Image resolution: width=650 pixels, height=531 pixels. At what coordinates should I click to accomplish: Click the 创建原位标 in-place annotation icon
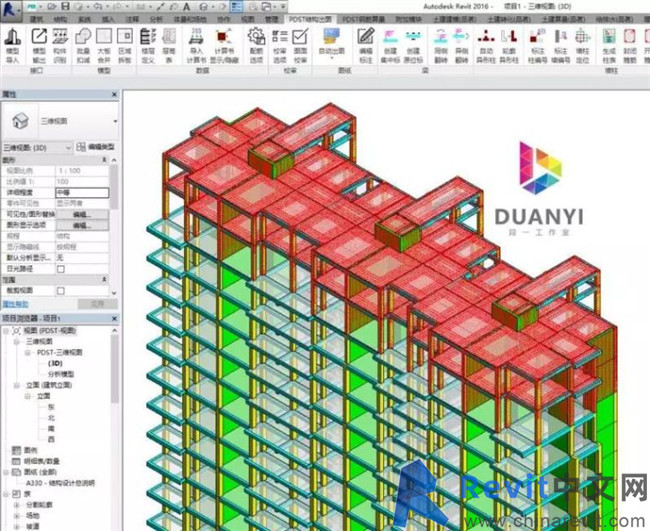click(413, 36)
